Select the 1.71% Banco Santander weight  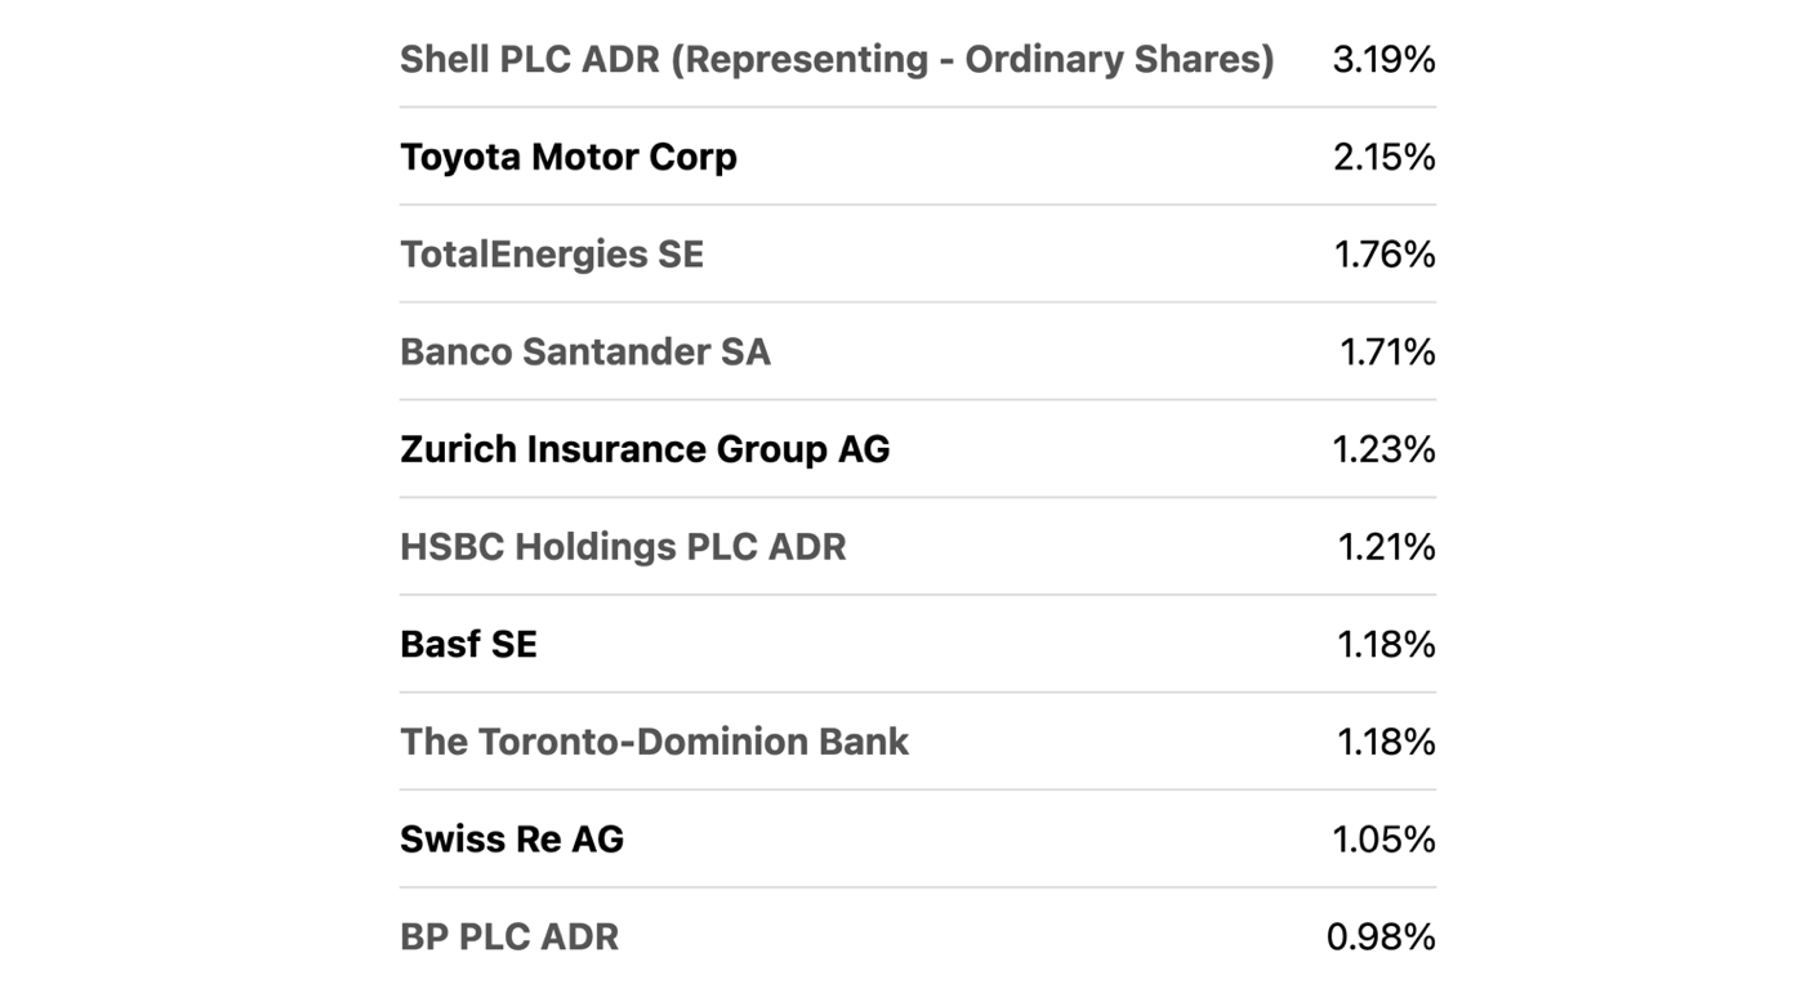point(1386,352)
